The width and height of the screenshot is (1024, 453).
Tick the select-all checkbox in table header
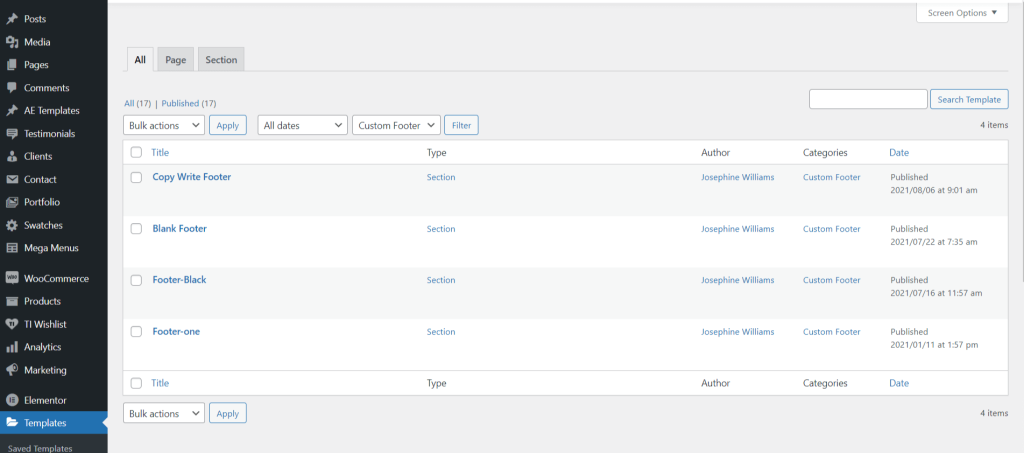(136, 152)
